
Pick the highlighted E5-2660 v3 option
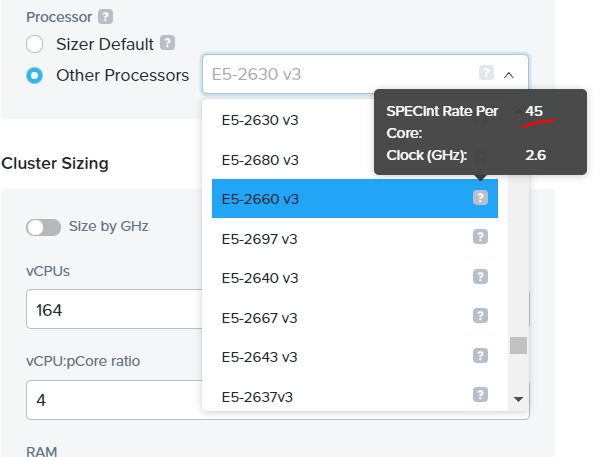355,199
